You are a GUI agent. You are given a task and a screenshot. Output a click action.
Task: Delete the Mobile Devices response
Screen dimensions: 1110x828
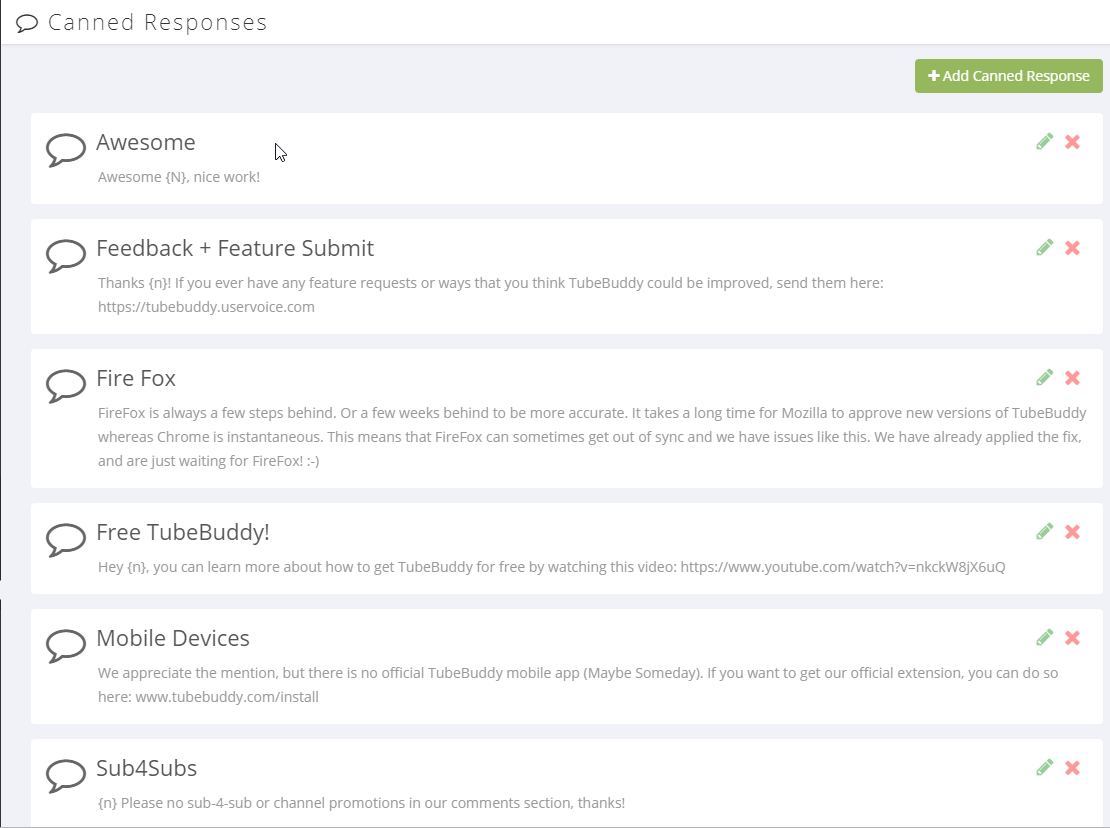click(1073, 638)
